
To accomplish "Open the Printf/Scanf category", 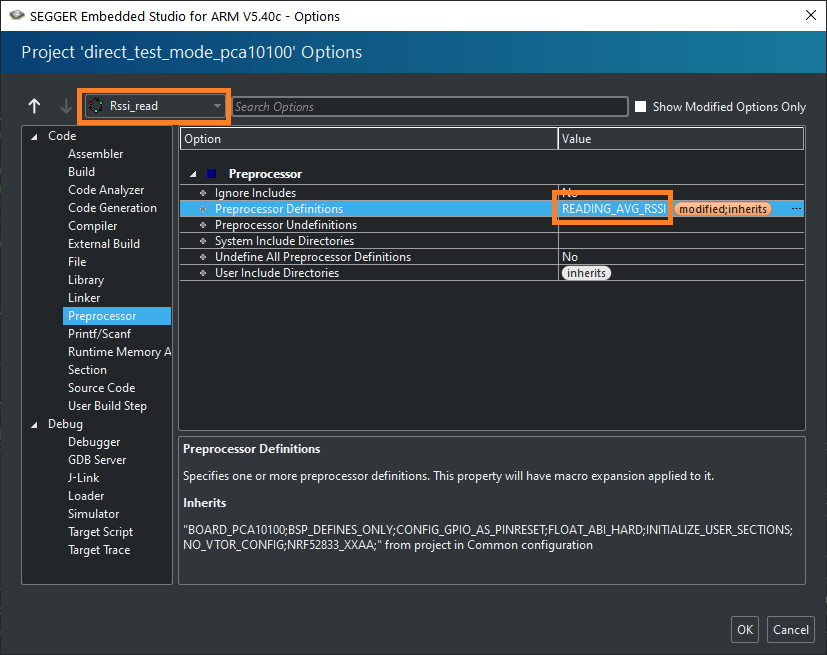I will (99, 334).
